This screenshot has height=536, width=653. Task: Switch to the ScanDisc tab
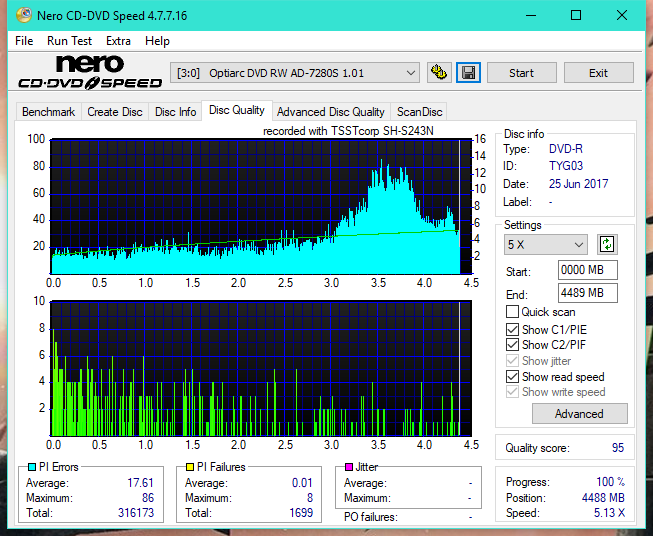tap(419, 112)
